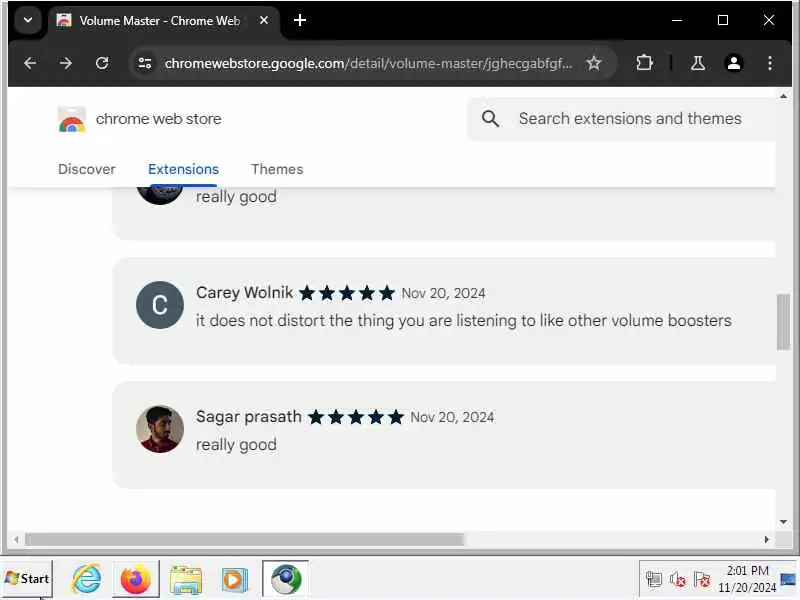Click Sagar prasath's 'really good' review text
The width and height of the screenshot is (800, 600).
point(236,445)
